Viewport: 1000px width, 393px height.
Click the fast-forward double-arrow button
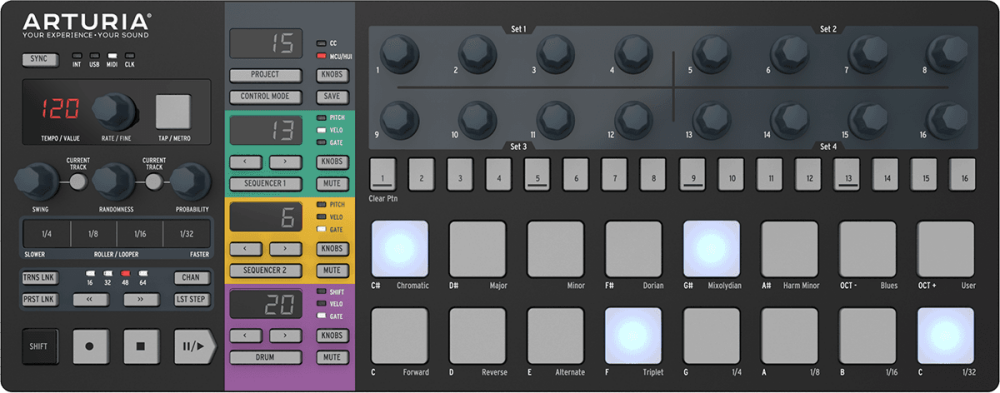(141, 299)
